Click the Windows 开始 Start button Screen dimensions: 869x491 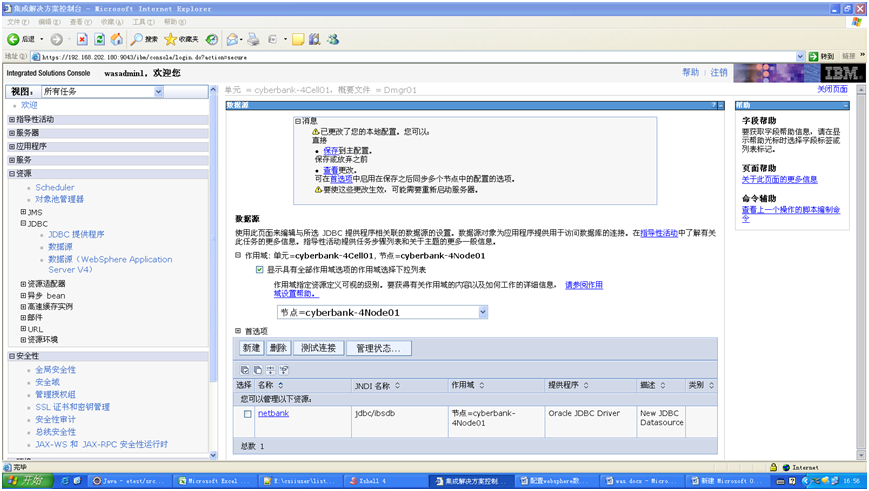(x=28, y=480)
